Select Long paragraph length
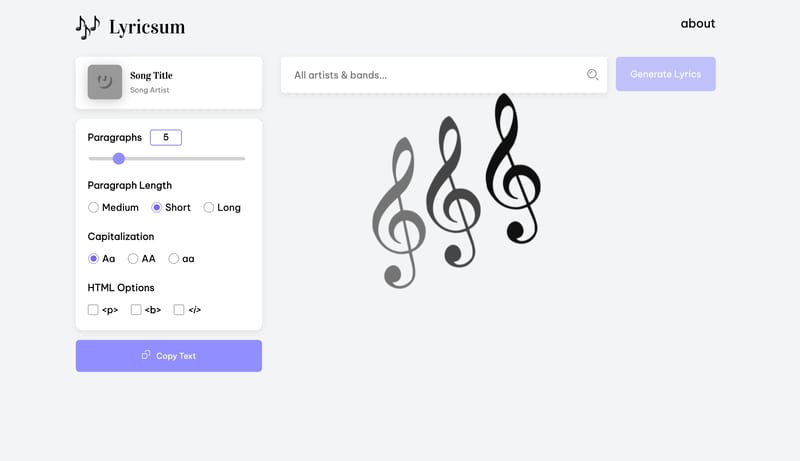 click(x=209, y=208)
